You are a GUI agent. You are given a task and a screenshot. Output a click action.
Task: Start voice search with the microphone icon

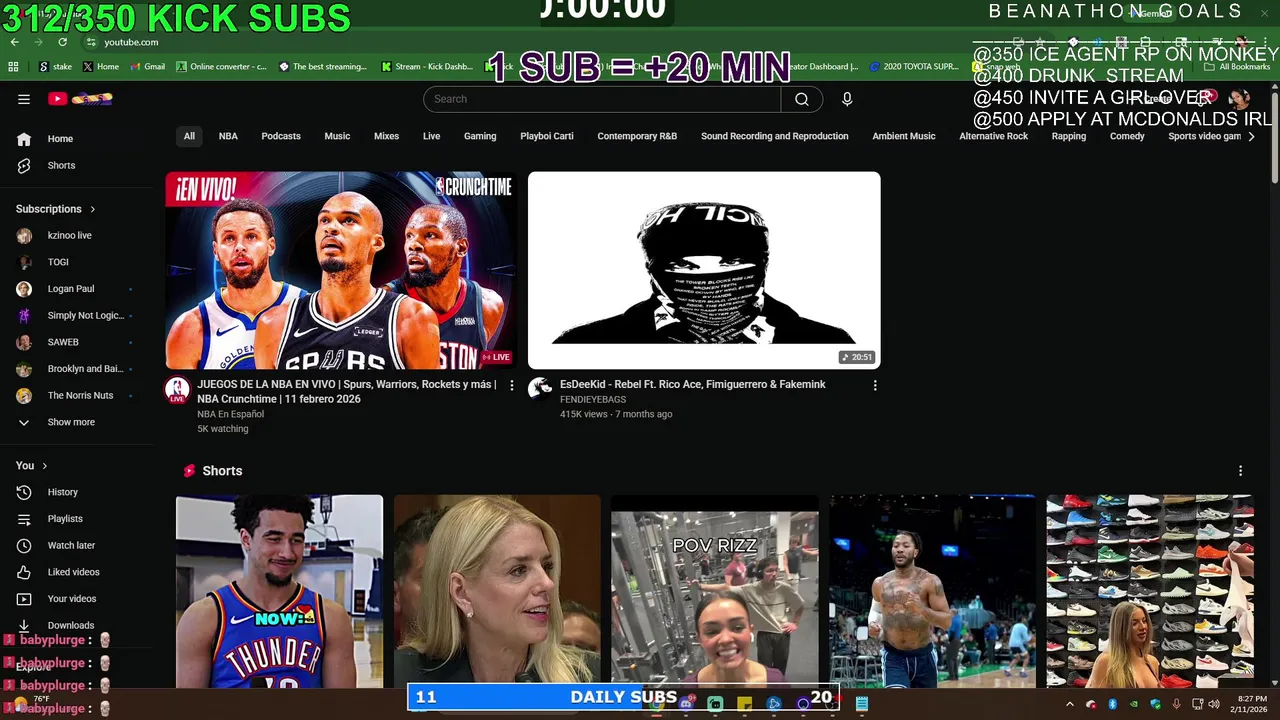click(x=847, y=99)
